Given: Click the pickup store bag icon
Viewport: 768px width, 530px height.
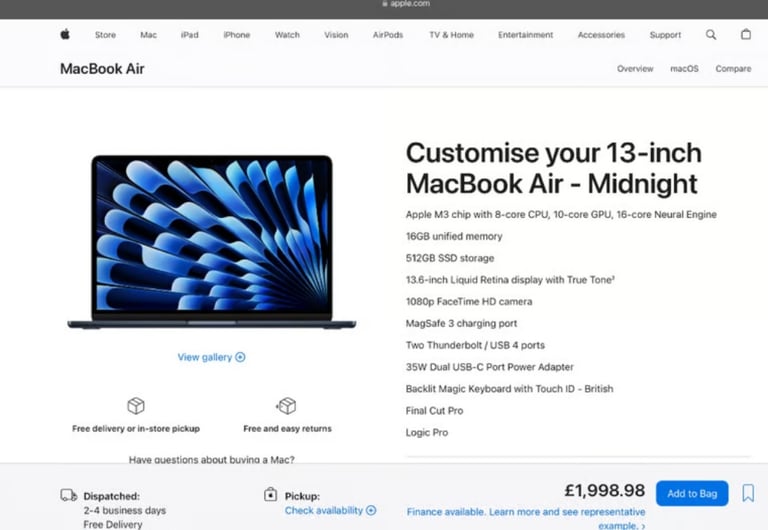Looking at the screenshot, I should click(x=270, y=494).
